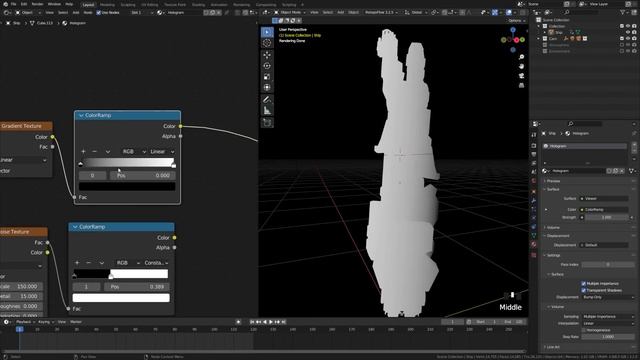Select the Transform tool in viewport toolbar
Image resolution: width=640 pixels, height=360 pixels.
click(267, 87)
